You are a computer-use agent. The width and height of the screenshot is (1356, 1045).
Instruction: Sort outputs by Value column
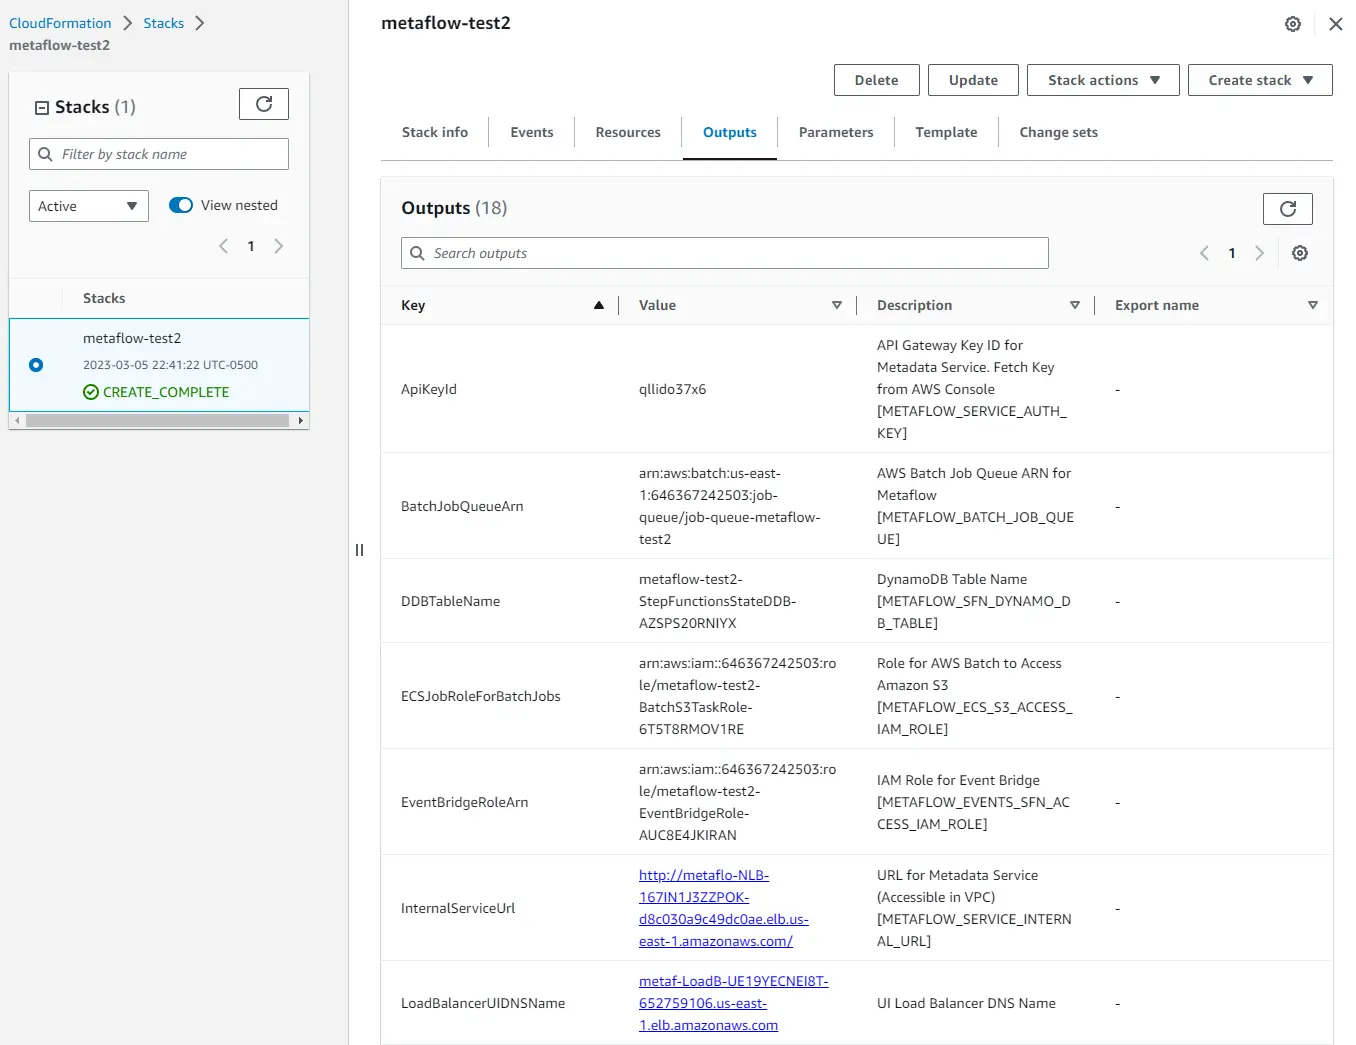click(x=837, y=305)
